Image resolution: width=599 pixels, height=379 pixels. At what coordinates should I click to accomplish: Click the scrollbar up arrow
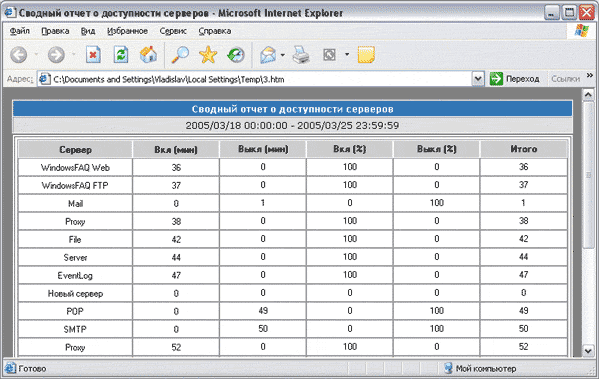pyautogui.click(x=588, y=94)
